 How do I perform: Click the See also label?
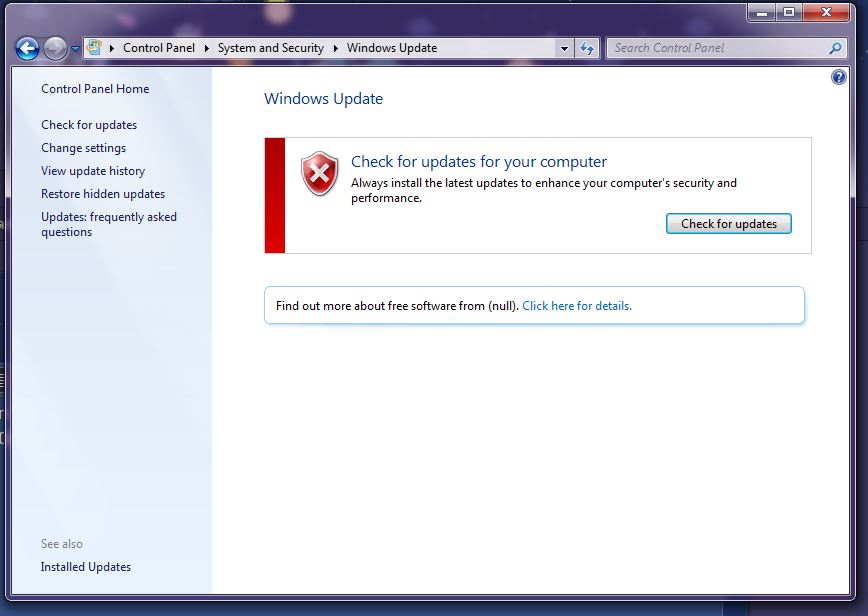[61, 544]
